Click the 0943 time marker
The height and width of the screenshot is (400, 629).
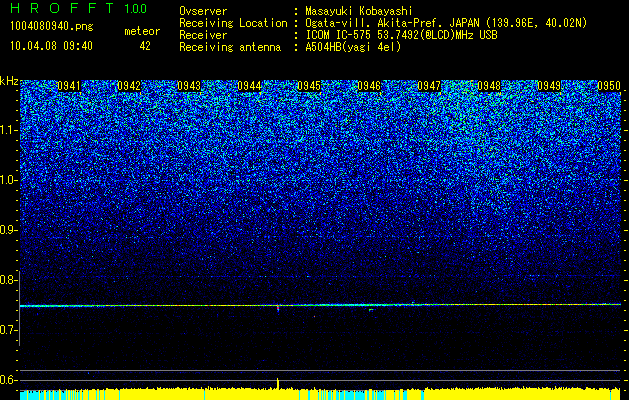(189, 86)
